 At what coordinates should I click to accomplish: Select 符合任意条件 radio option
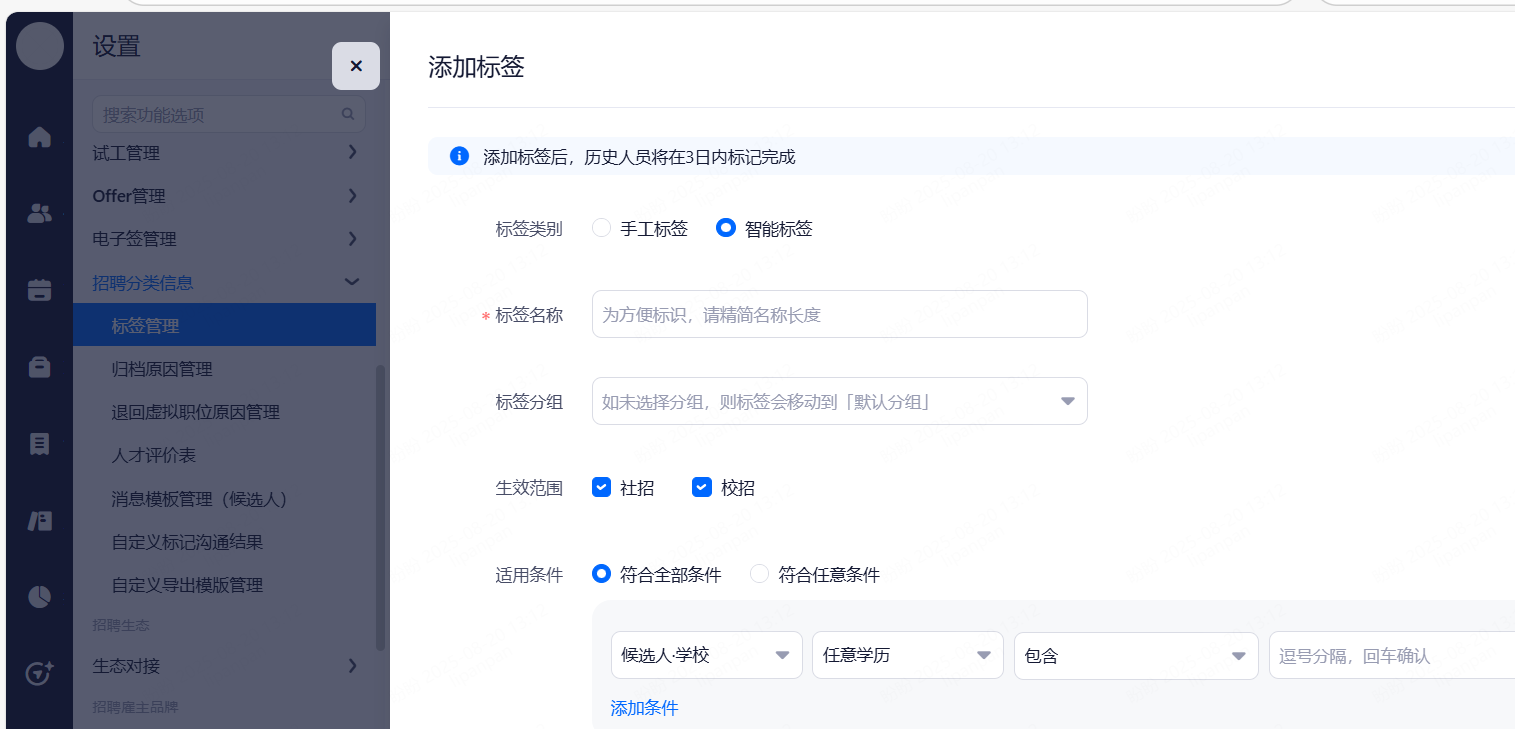click(x=760, y=574)
